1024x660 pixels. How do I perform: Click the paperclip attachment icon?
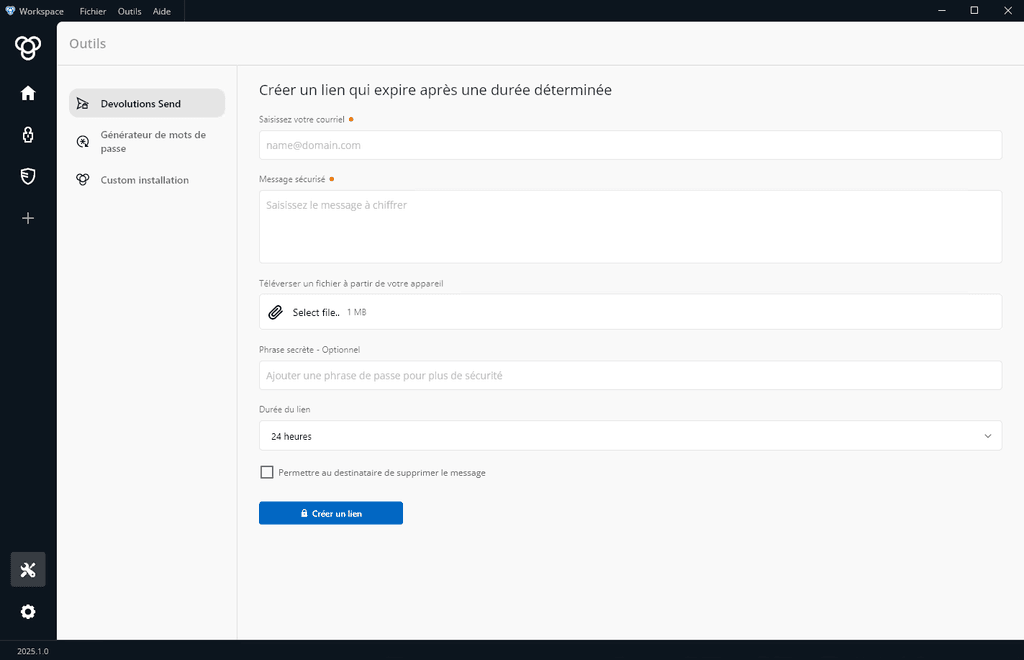(x=276, y=313)
